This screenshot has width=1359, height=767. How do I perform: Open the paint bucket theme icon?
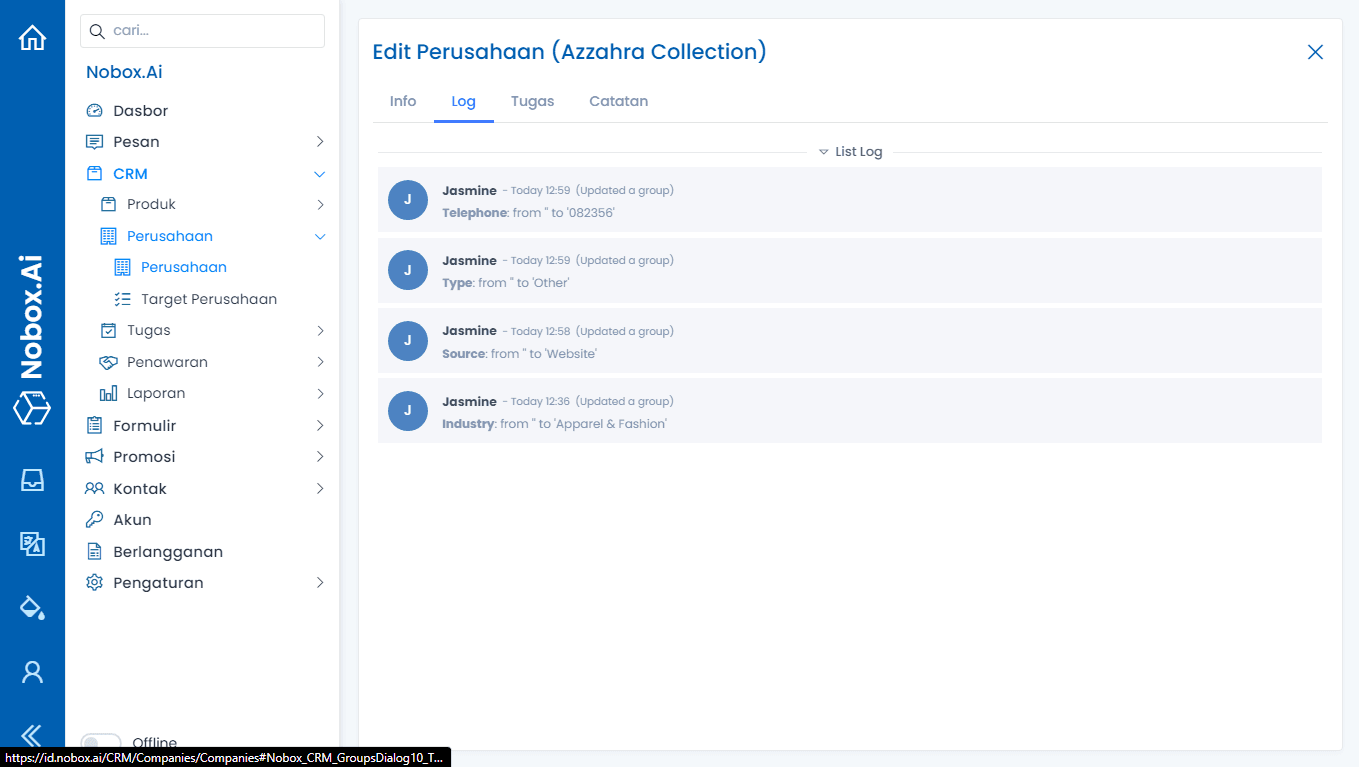[32, 607]
